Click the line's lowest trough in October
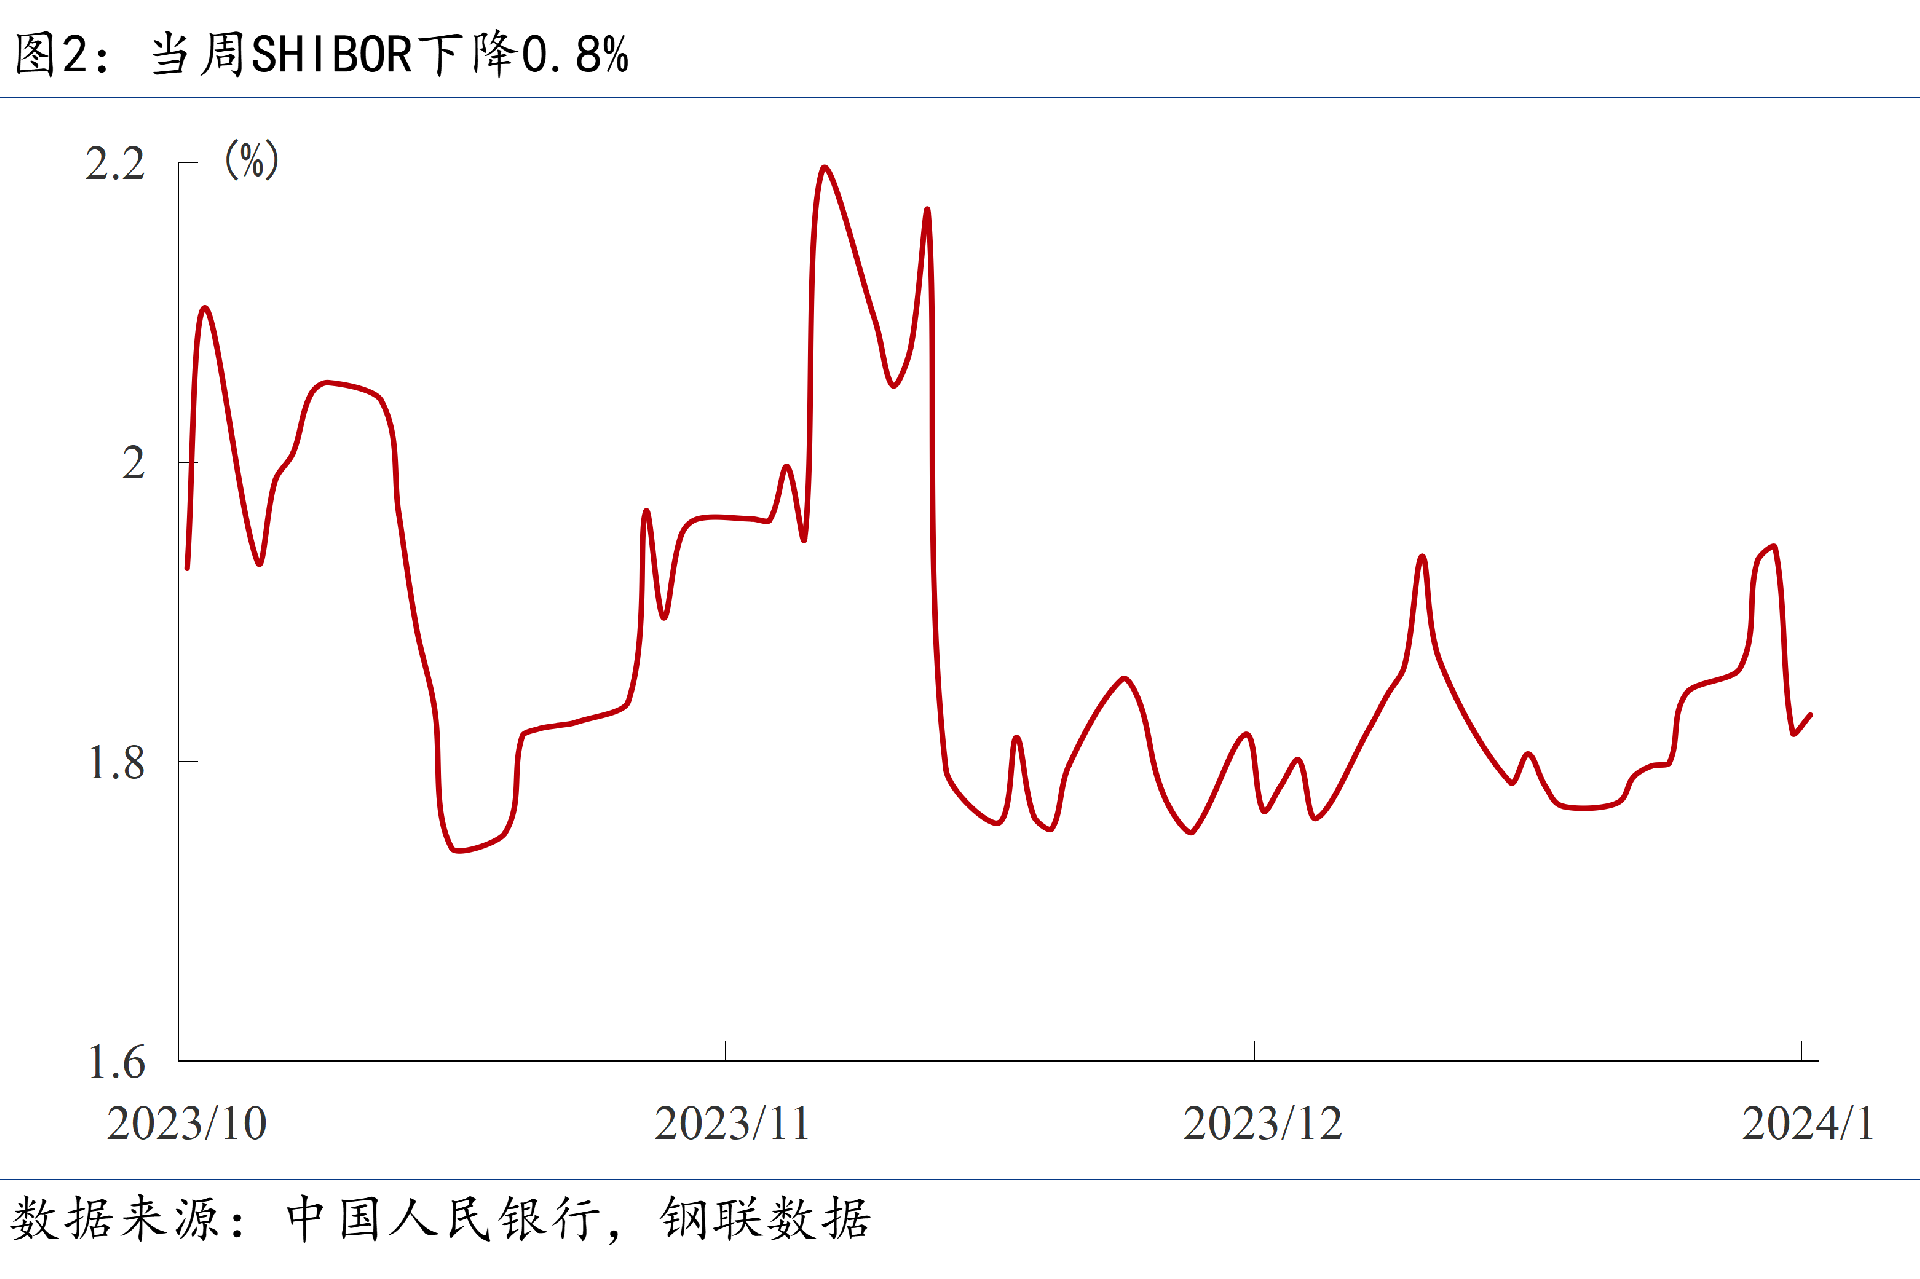 click(x=456, y=849)
